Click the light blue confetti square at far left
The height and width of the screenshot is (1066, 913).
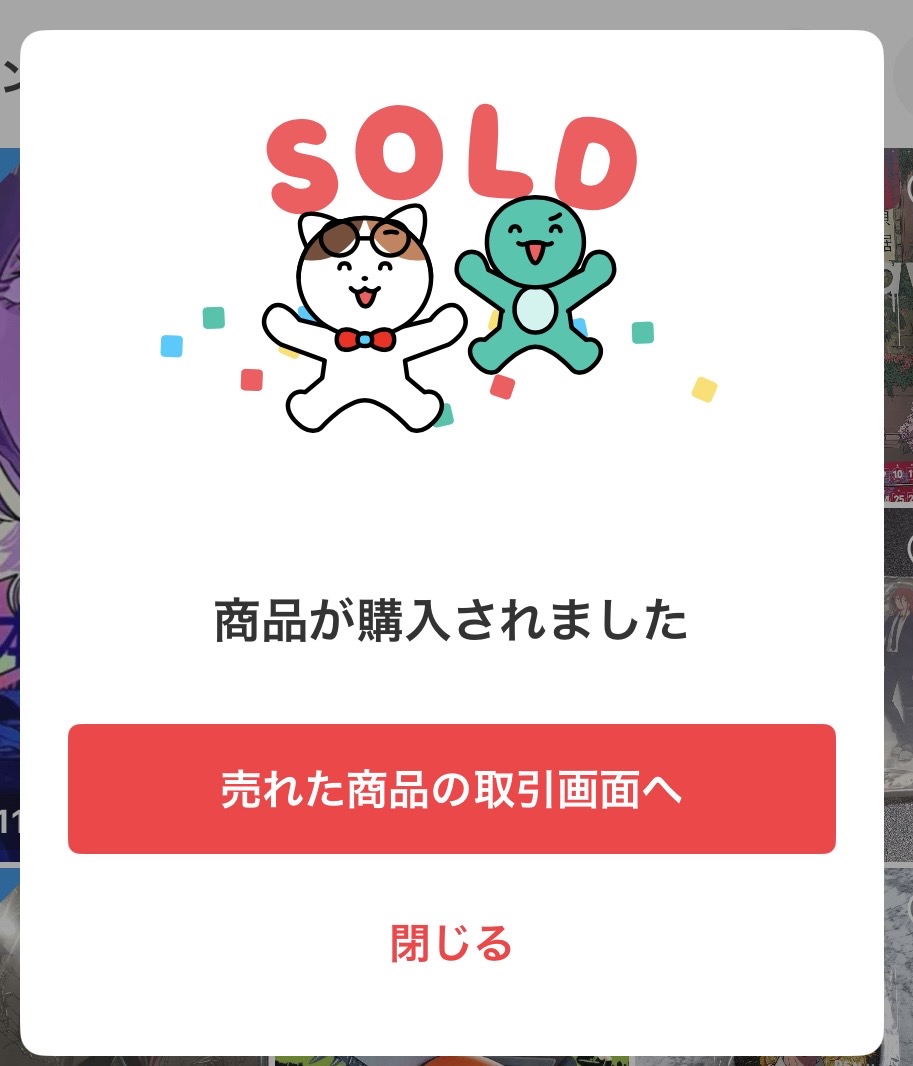(x=172, y=345)
